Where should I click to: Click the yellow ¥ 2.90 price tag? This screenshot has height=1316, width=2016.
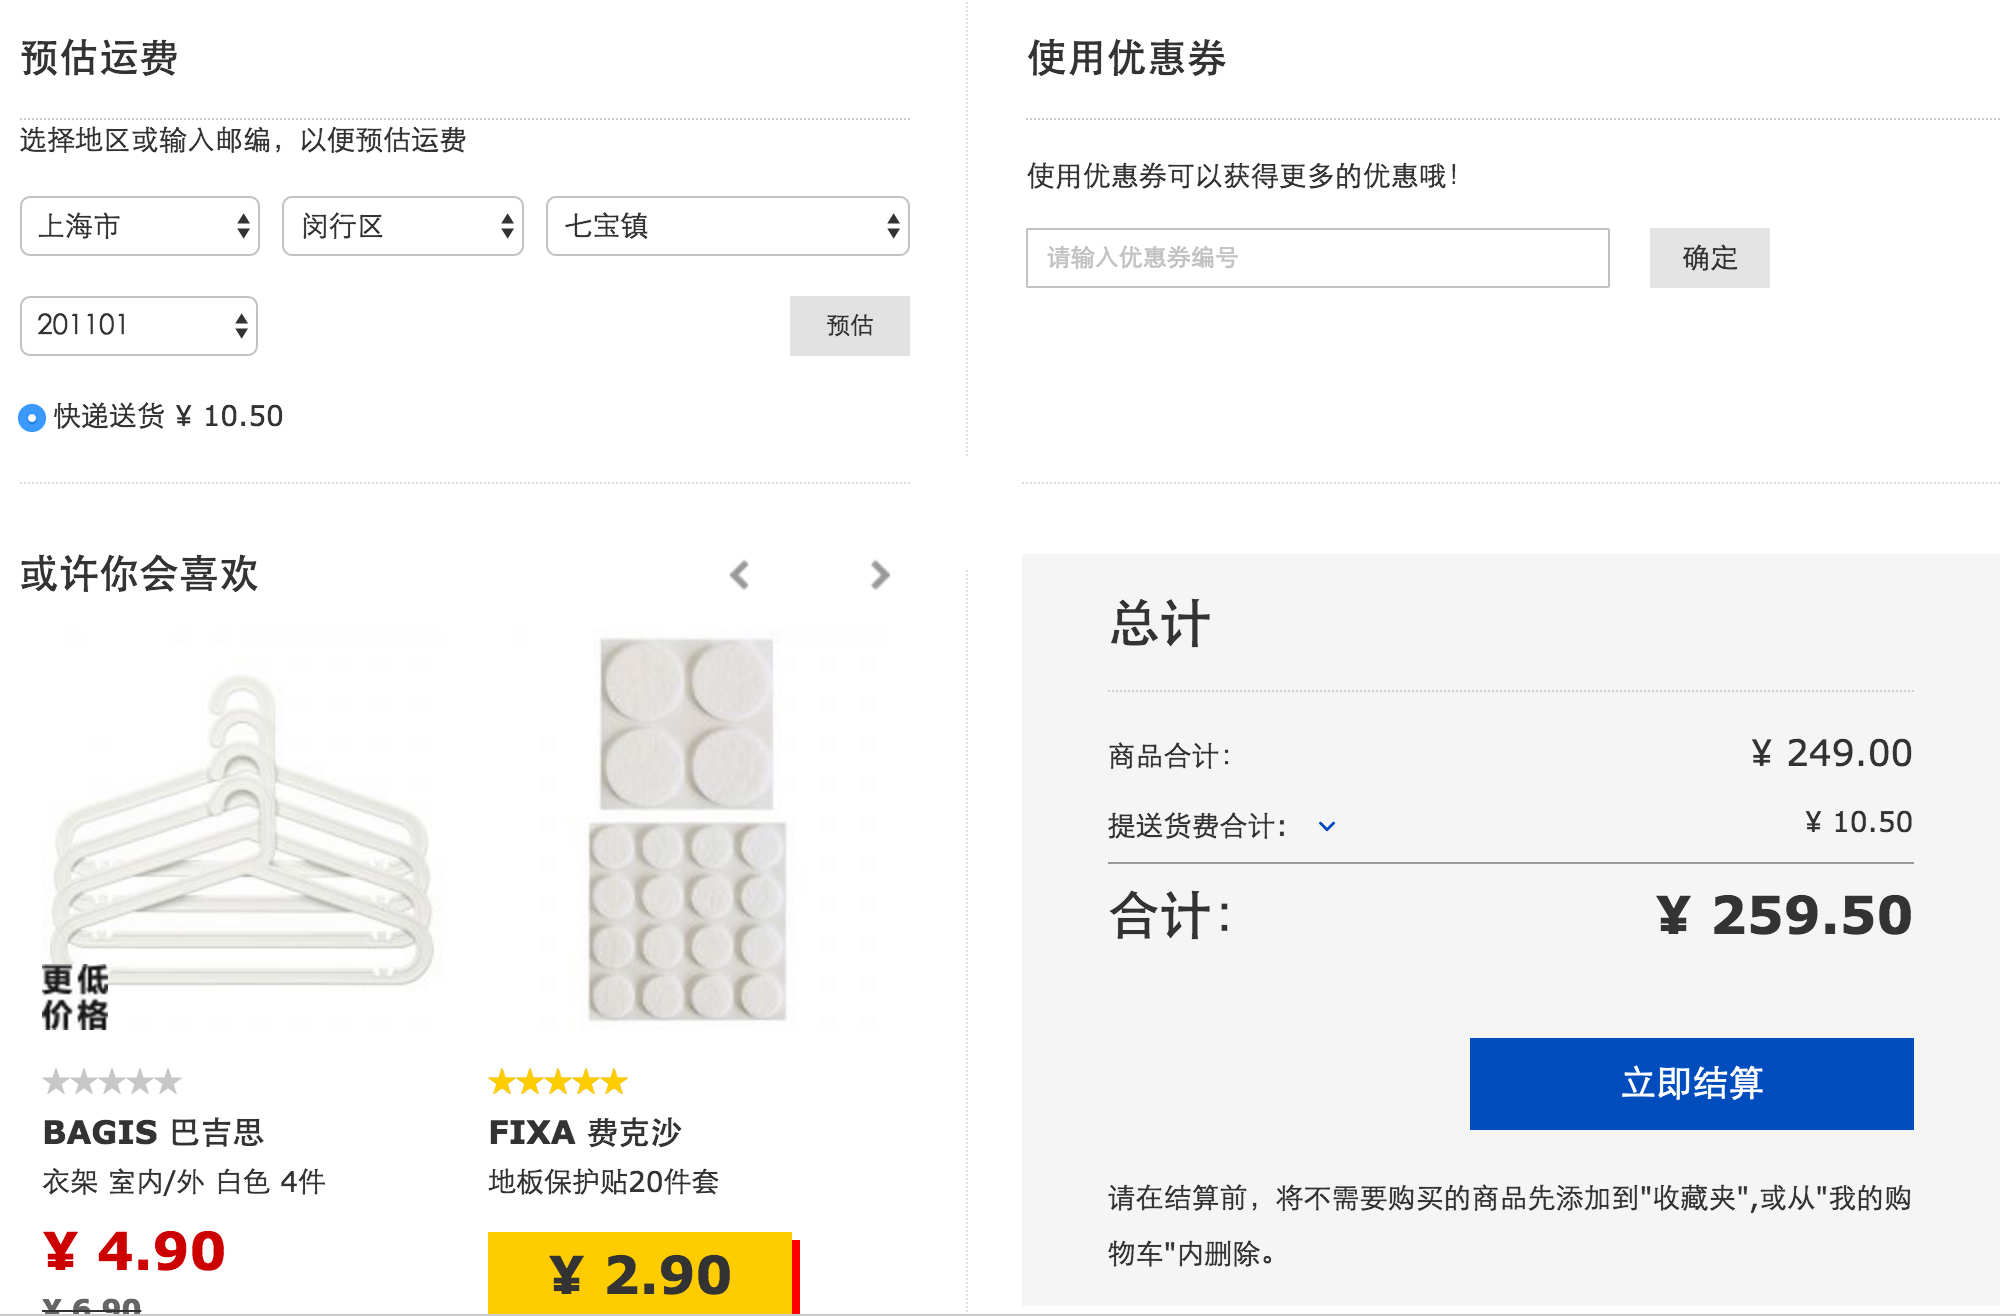[640, 1274]
